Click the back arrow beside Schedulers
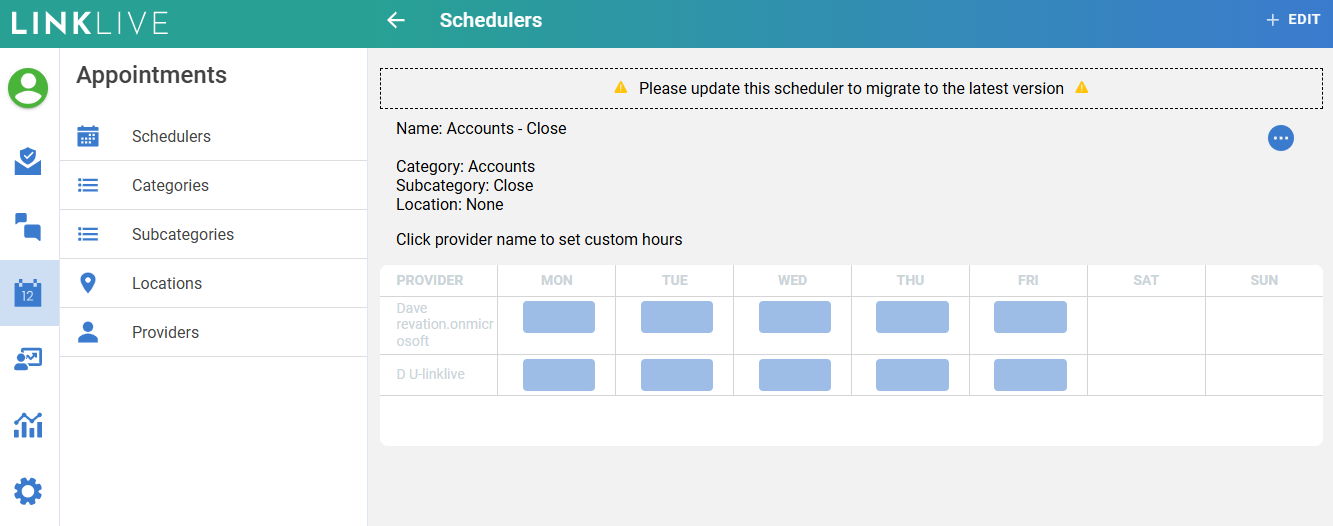The image size is (1333, 526). click(x=396, y=21)
